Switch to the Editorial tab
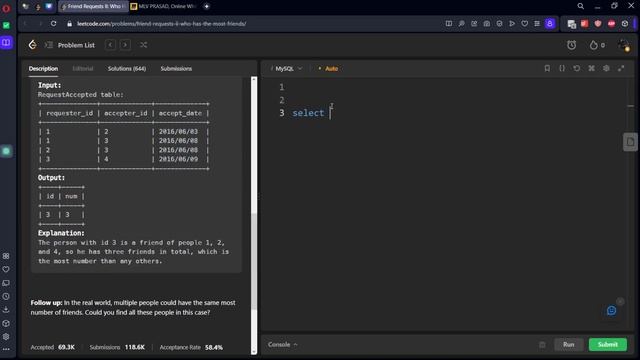640x360 pixels. [x=83, y=69]
